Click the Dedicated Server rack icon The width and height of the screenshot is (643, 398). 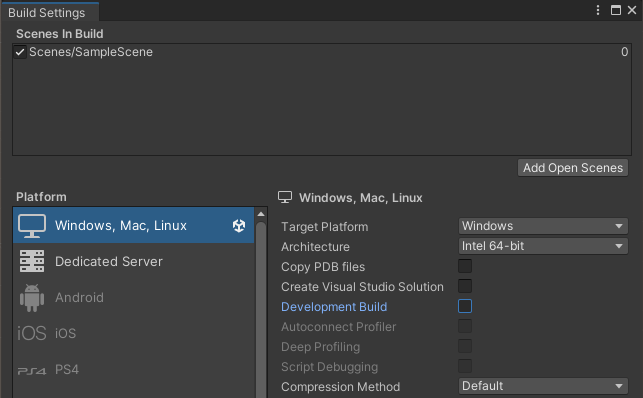pos(32,262)
